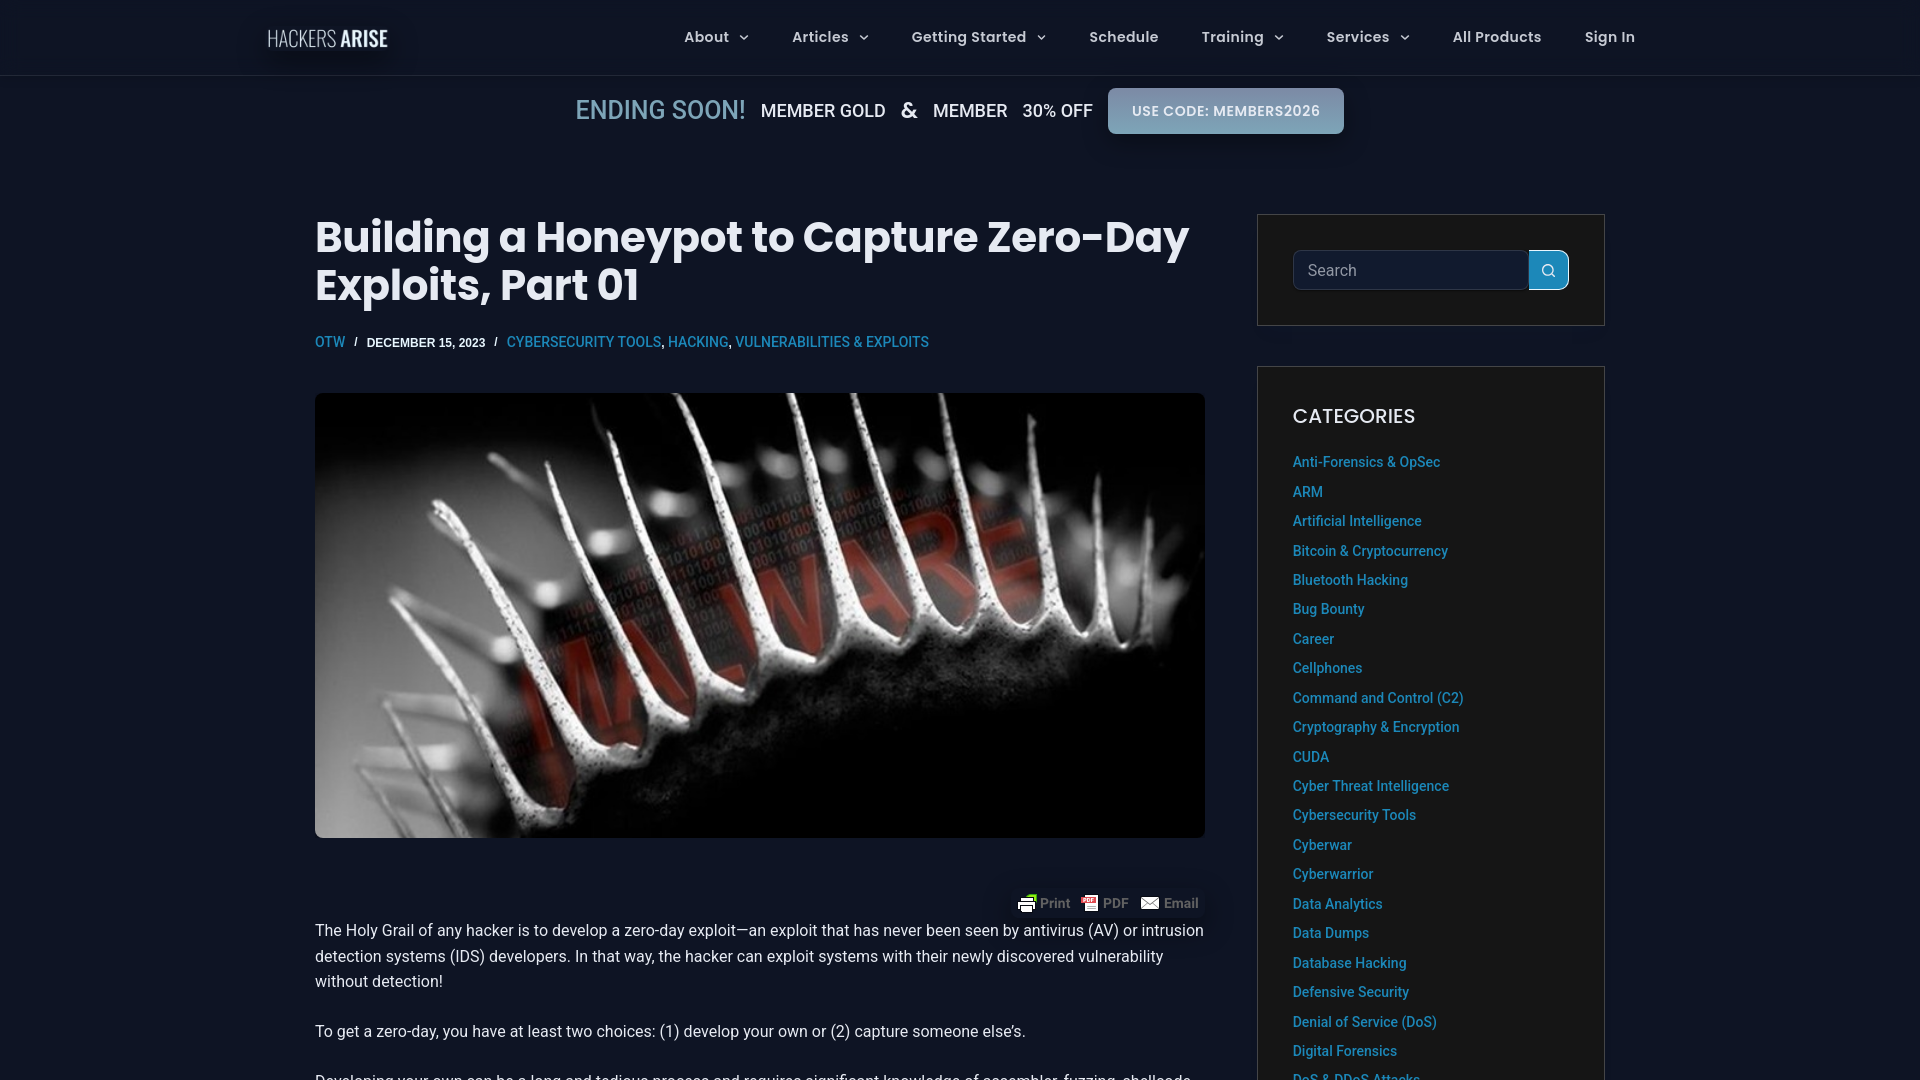Click the magnifying glass search button
Image resolution: width=1920 pixels, height=1080 pixels.
coord(1547,270)
